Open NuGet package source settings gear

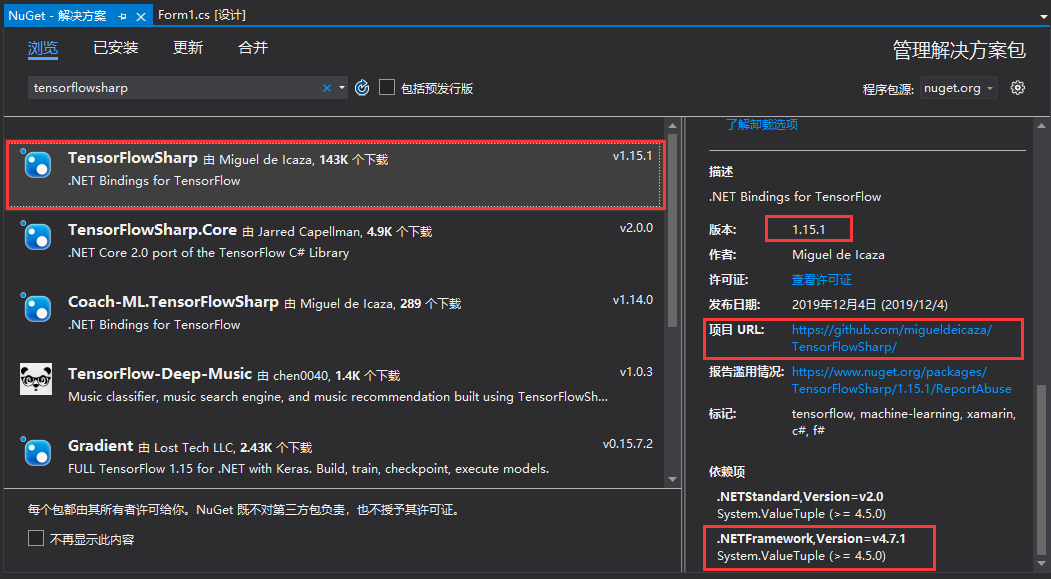pos(1017,87)
